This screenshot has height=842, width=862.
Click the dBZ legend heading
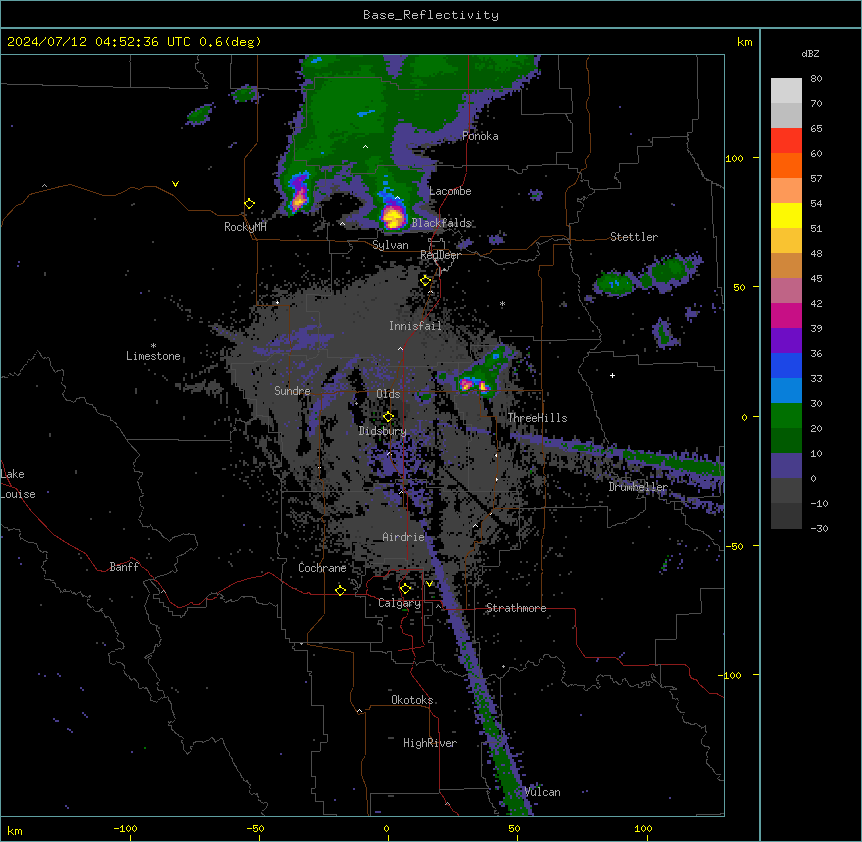(x=810, y=53)
